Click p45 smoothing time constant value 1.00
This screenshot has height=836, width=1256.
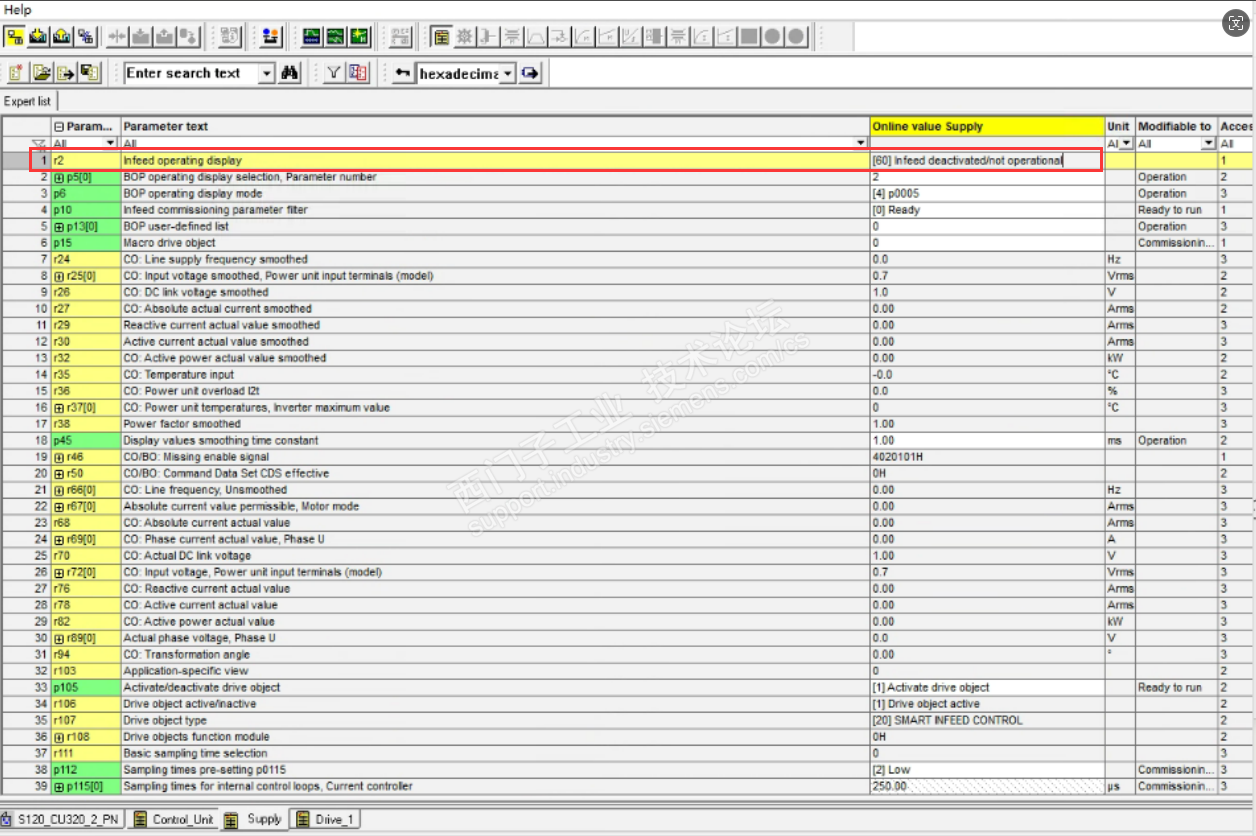(987, 441)
